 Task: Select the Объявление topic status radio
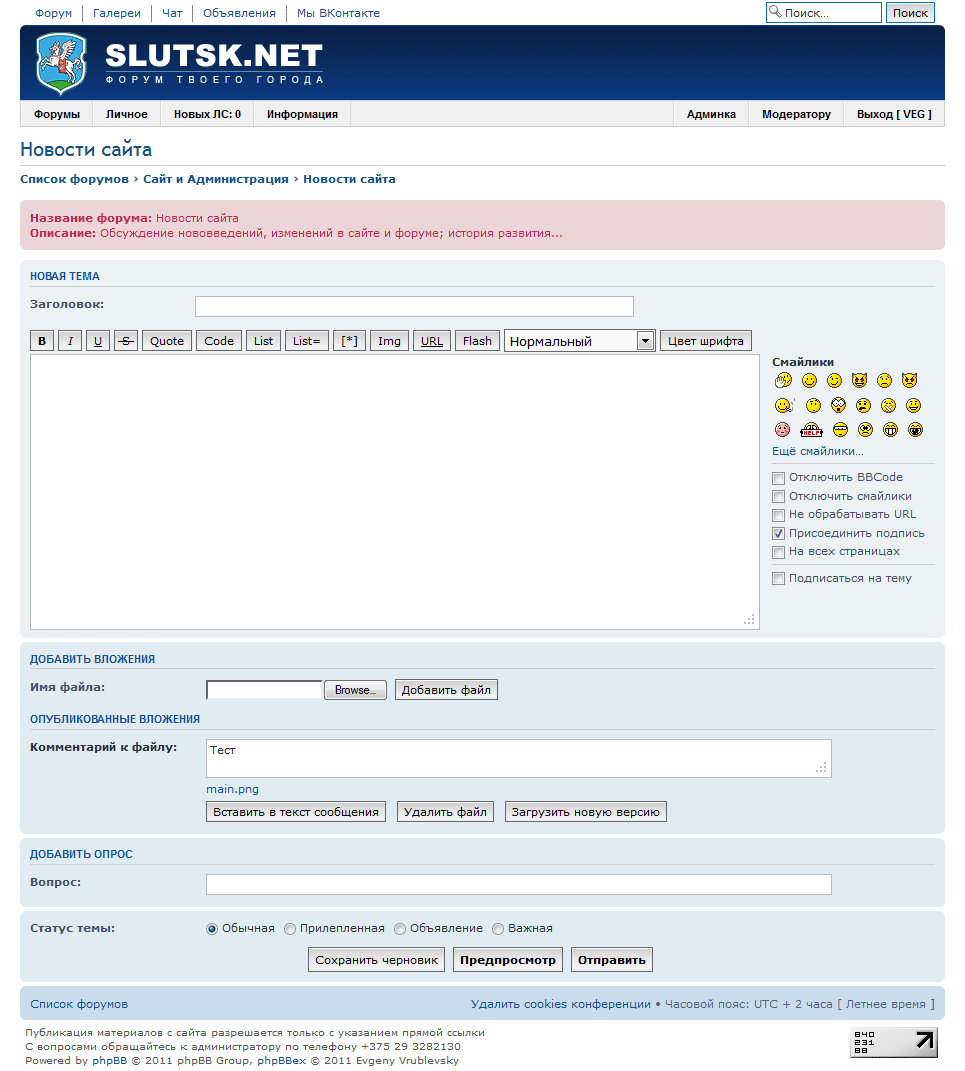pyautogui.click(x=400, y=929)
